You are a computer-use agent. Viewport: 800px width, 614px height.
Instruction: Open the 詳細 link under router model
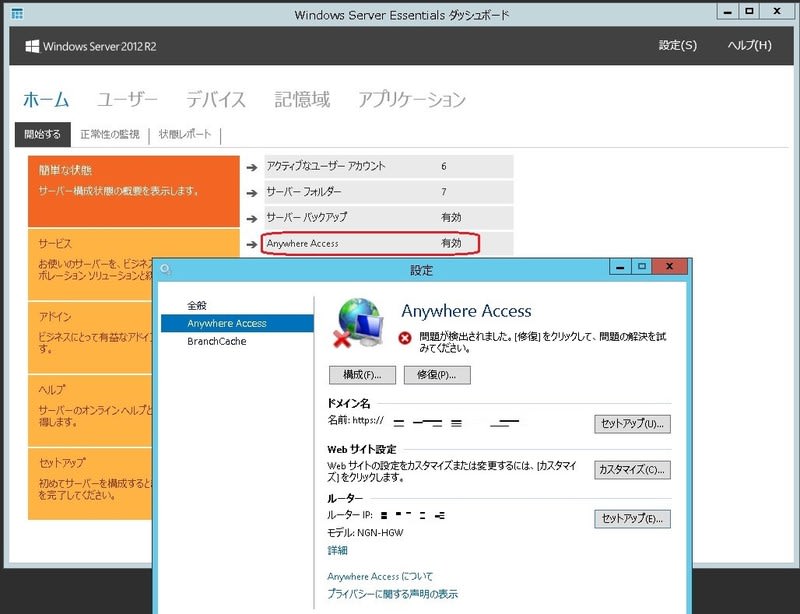click(338, 550)
